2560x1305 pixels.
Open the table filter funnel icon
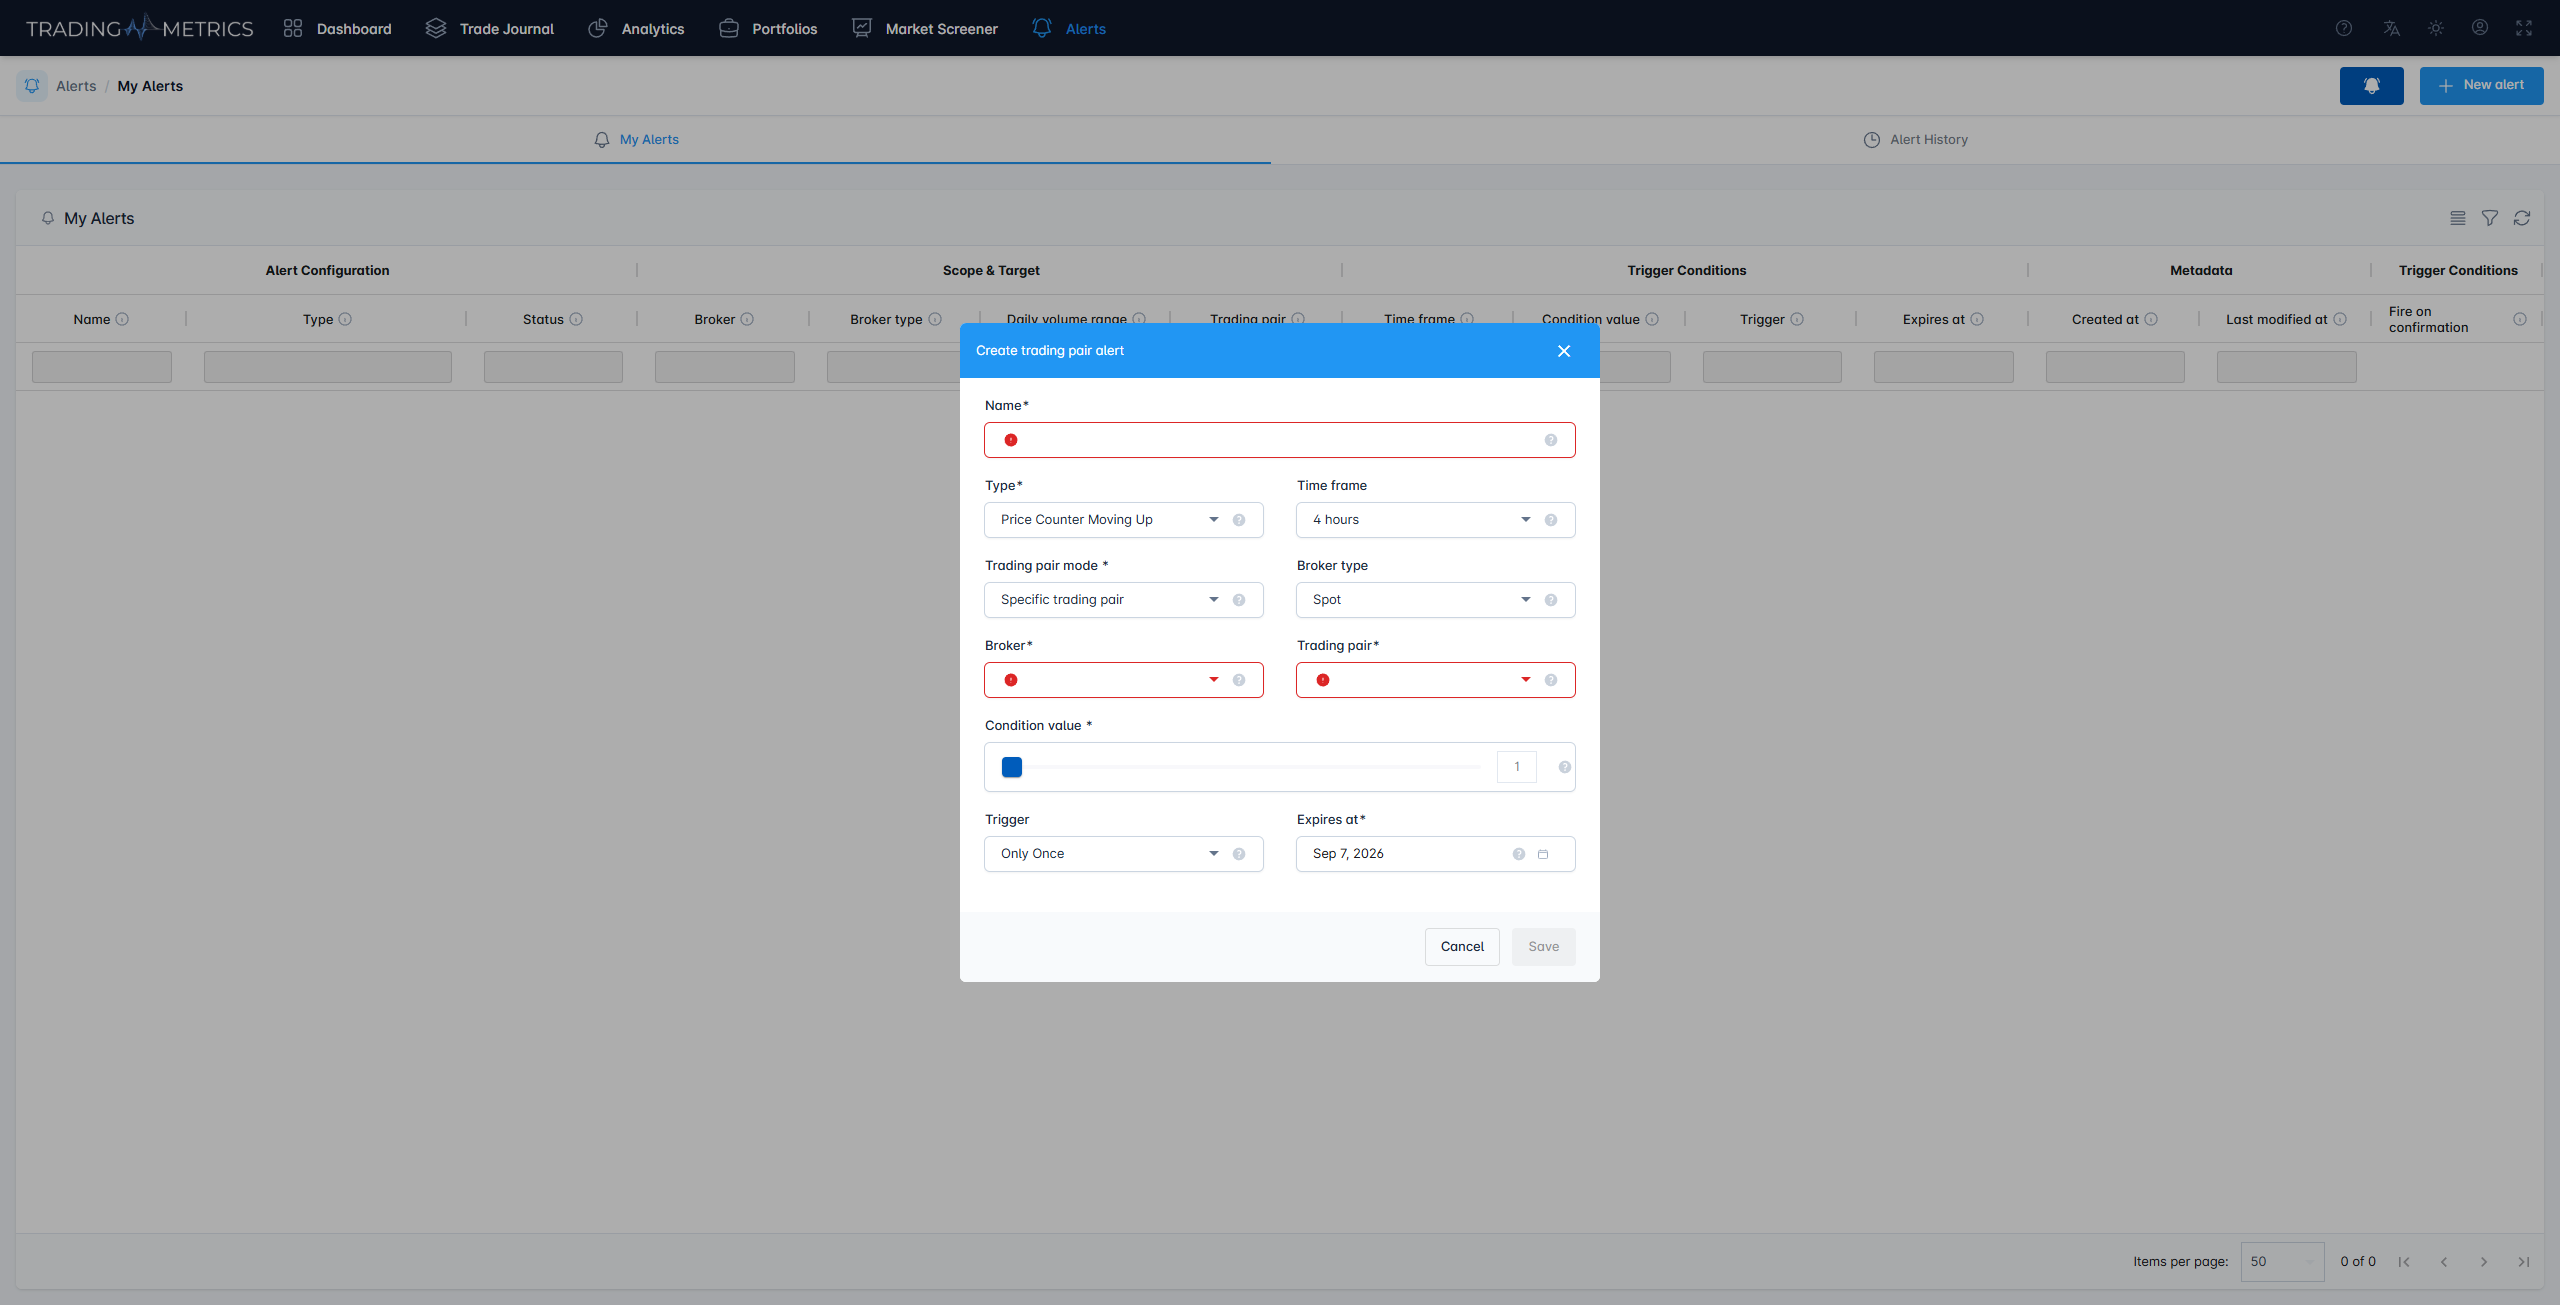(2490, 218)
